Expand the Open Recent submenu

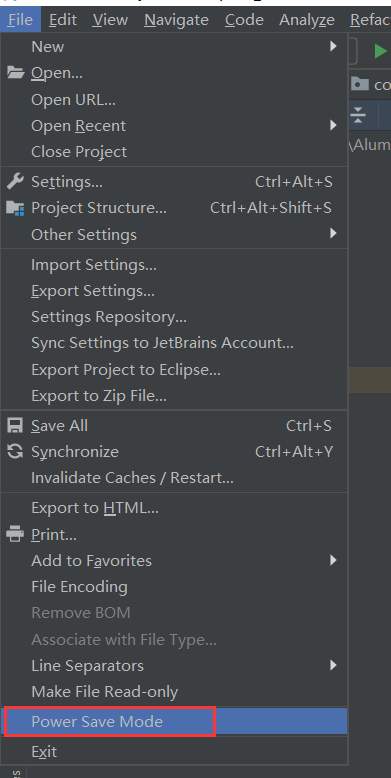point(174,126)
